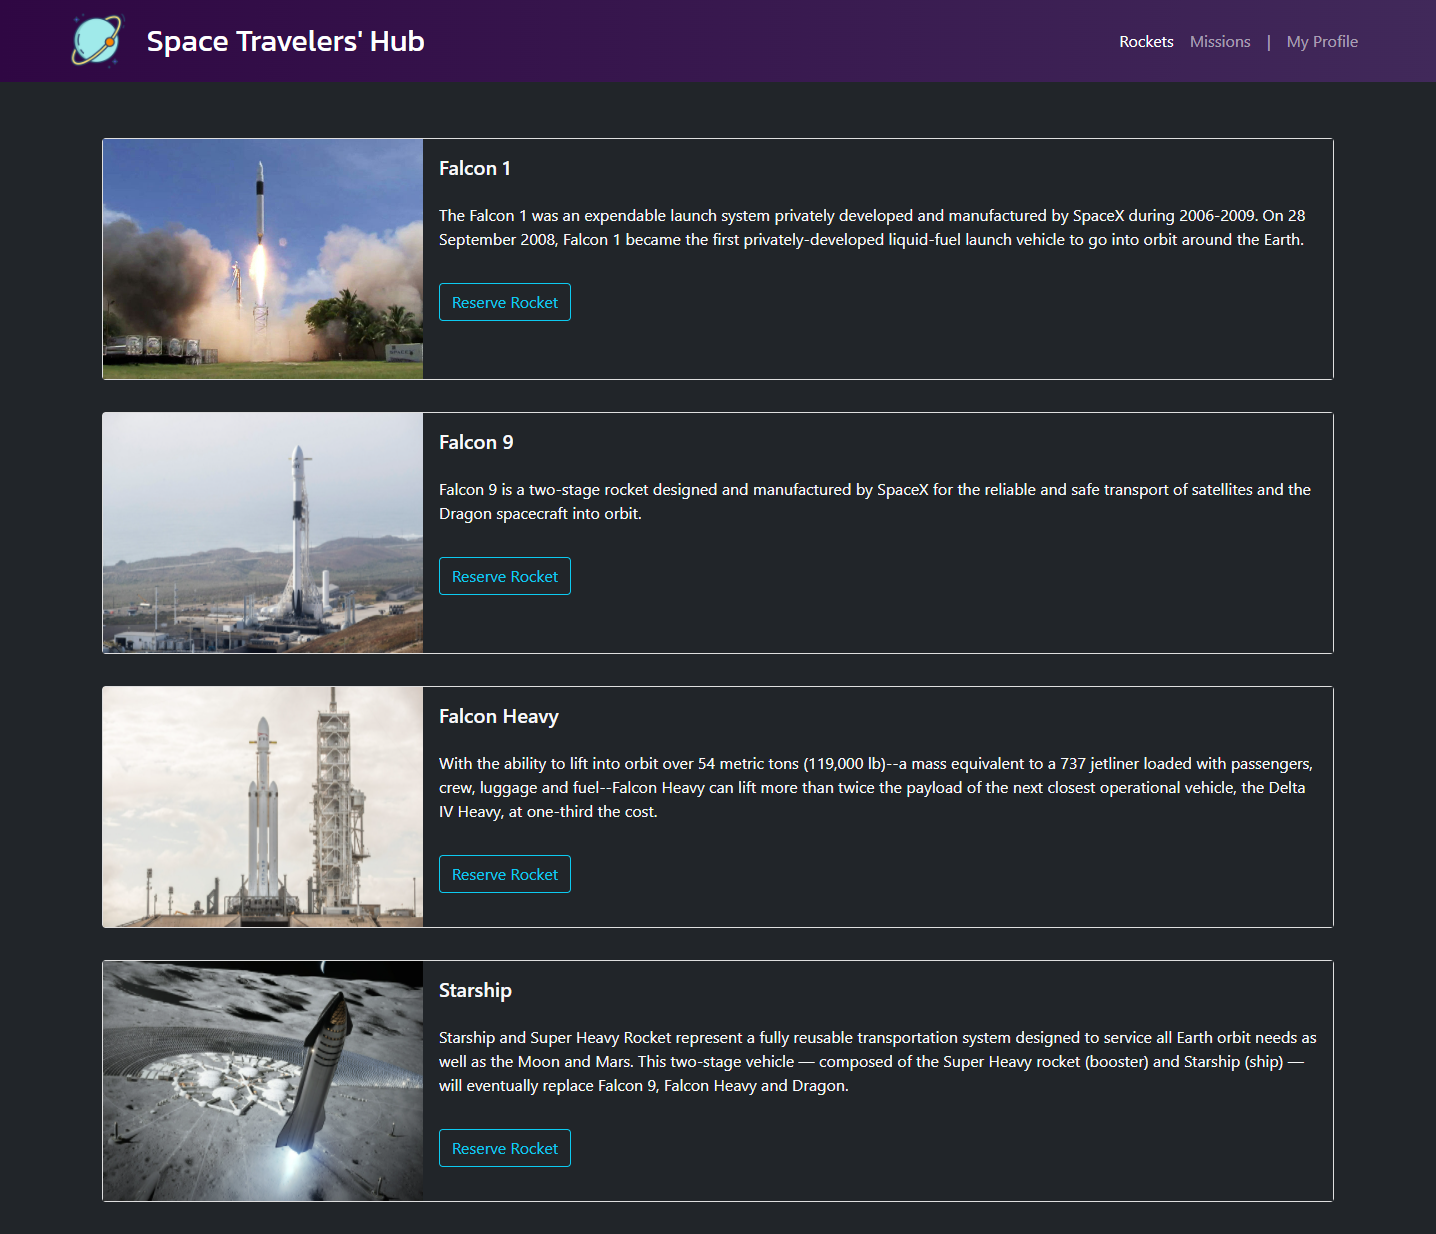Click the Falcon Heavy description paragraph

(x=876, y=787)
